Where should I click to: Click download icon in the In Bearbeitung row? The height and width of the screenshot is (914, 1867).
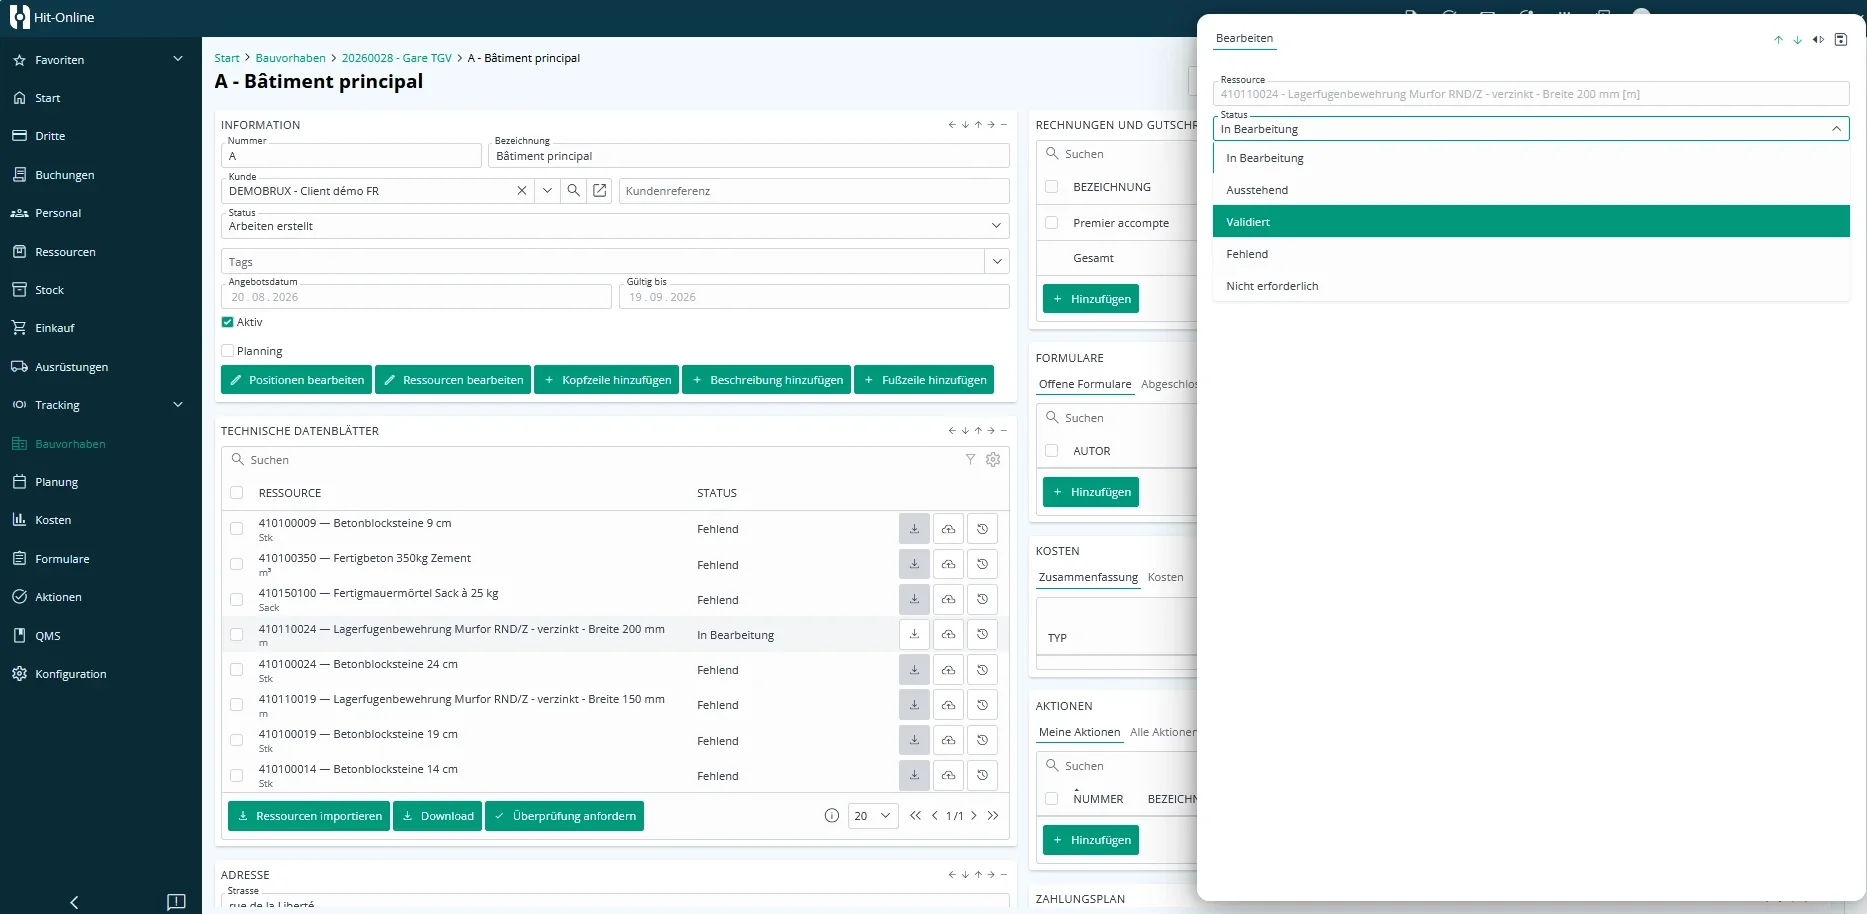(x=914, y=634)
